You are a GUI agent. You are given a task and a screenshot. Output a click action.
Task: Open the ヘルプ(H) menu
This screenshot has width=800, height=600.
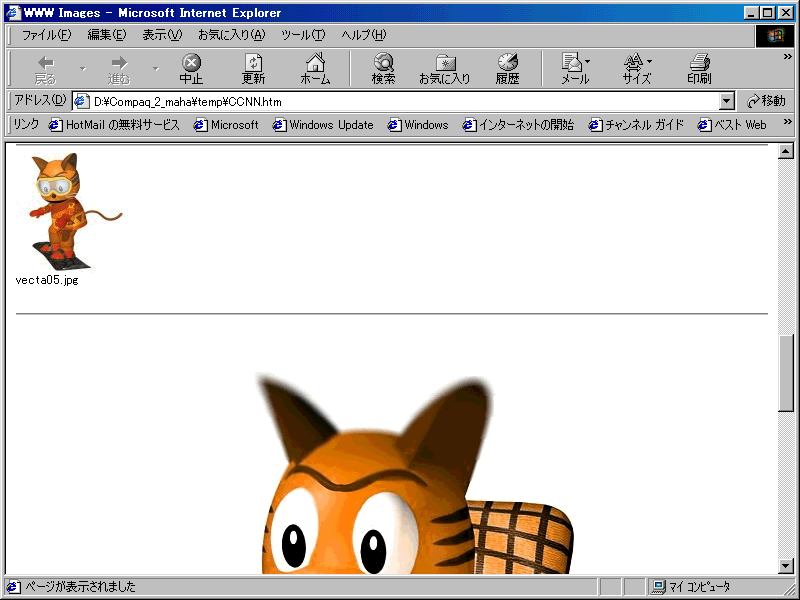point(364,35)
